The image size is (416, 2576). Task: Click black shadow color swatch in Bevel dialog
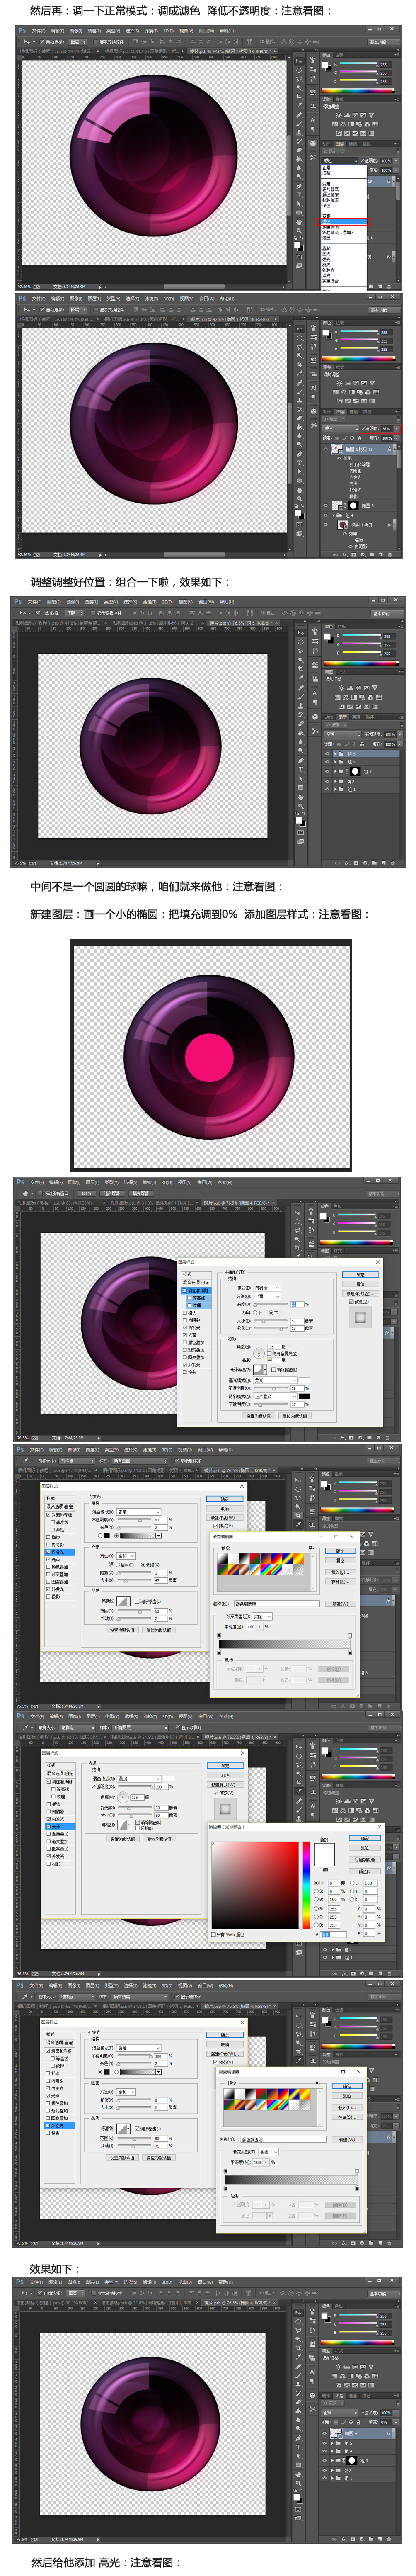click(305, 1396)
